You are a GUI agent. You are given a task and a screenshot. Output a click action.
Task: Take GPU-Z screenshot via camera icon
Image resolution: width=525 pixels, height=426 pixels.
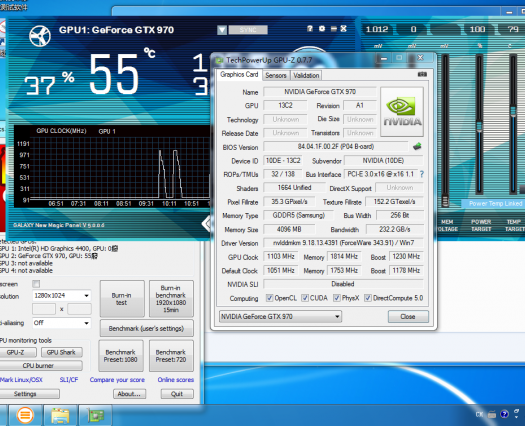click(422, 74)
